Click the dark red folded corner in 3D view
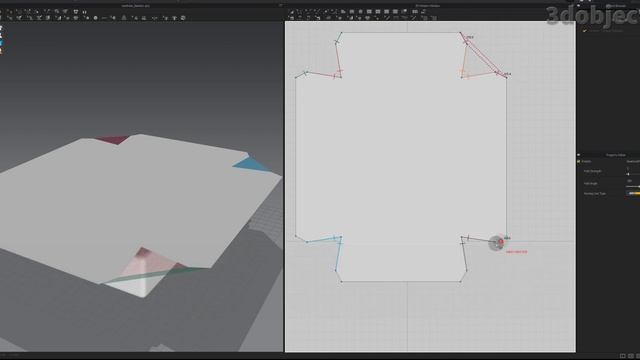 click(x=113, y=140)
